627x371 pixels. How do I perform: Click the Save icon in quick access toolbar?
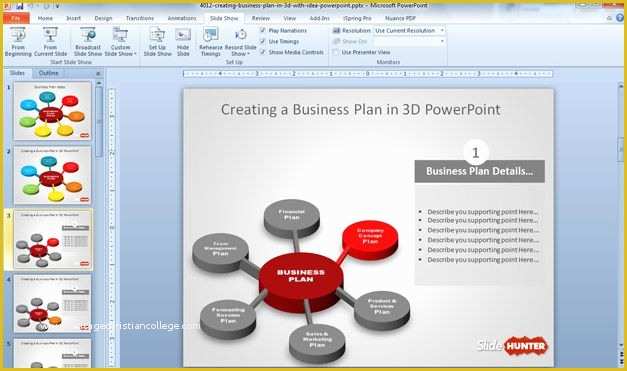[x=19, y=6]
